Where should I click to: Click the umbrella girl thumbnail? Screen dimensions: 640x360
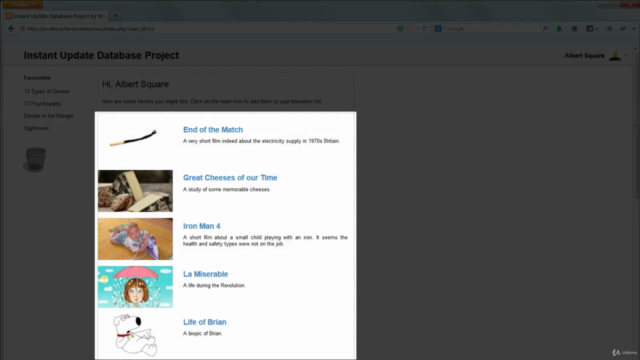pos(135,287)
